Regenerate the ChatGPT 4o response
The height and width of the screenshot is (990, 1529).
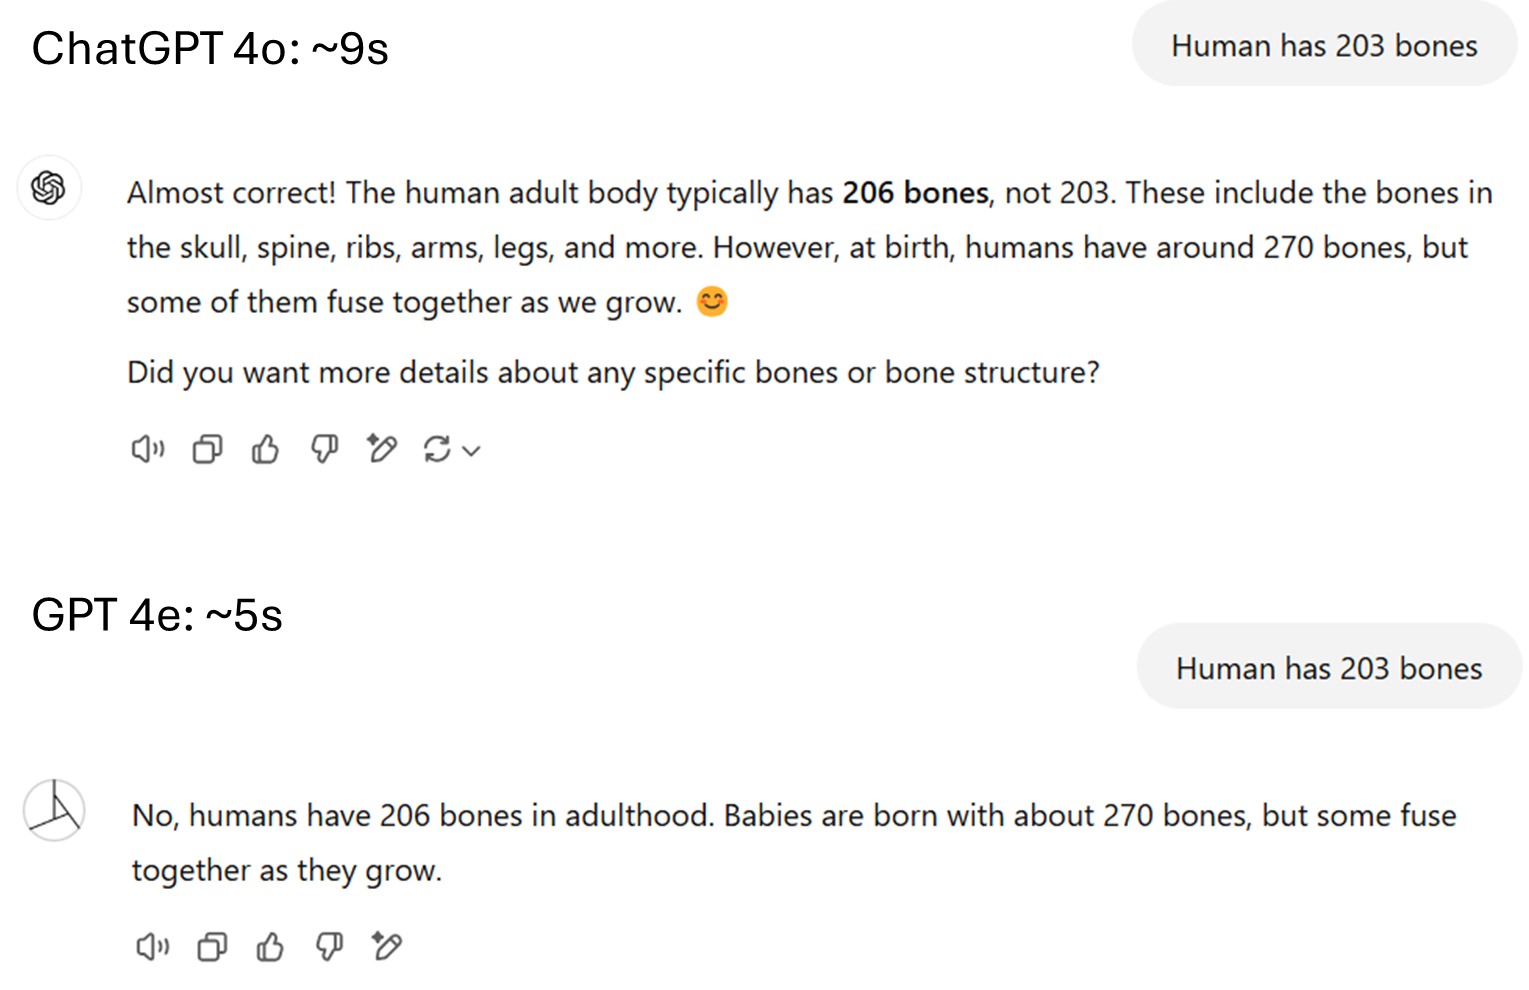(437, 450)
